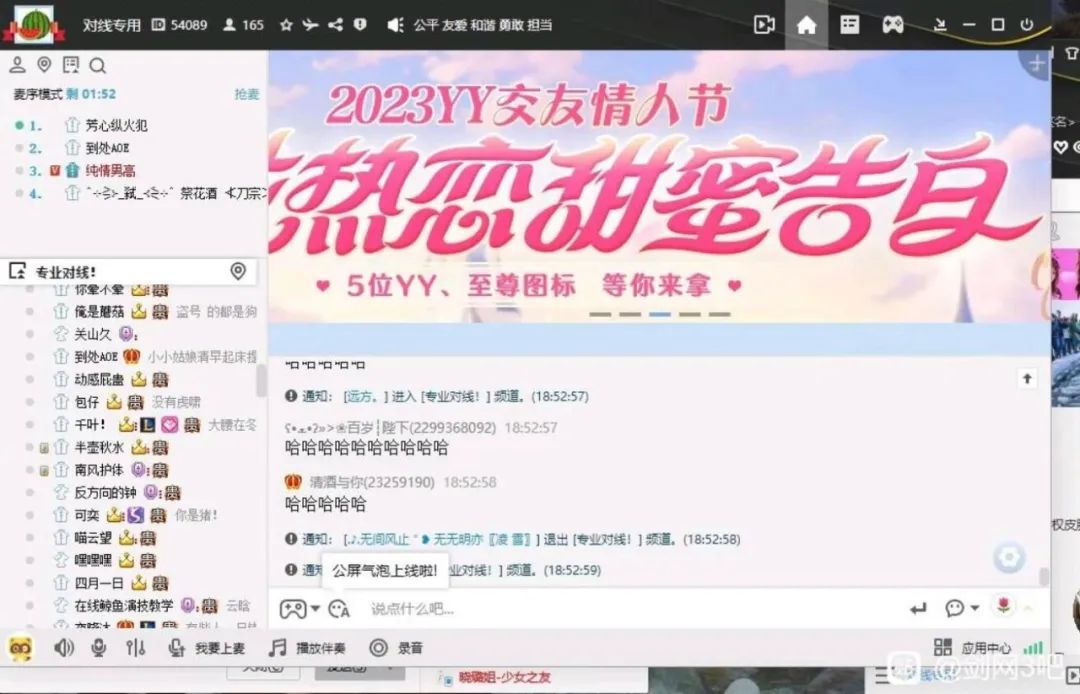Favorite channel with star icon
The image size is (1080, 694).
tap(287, 25)
